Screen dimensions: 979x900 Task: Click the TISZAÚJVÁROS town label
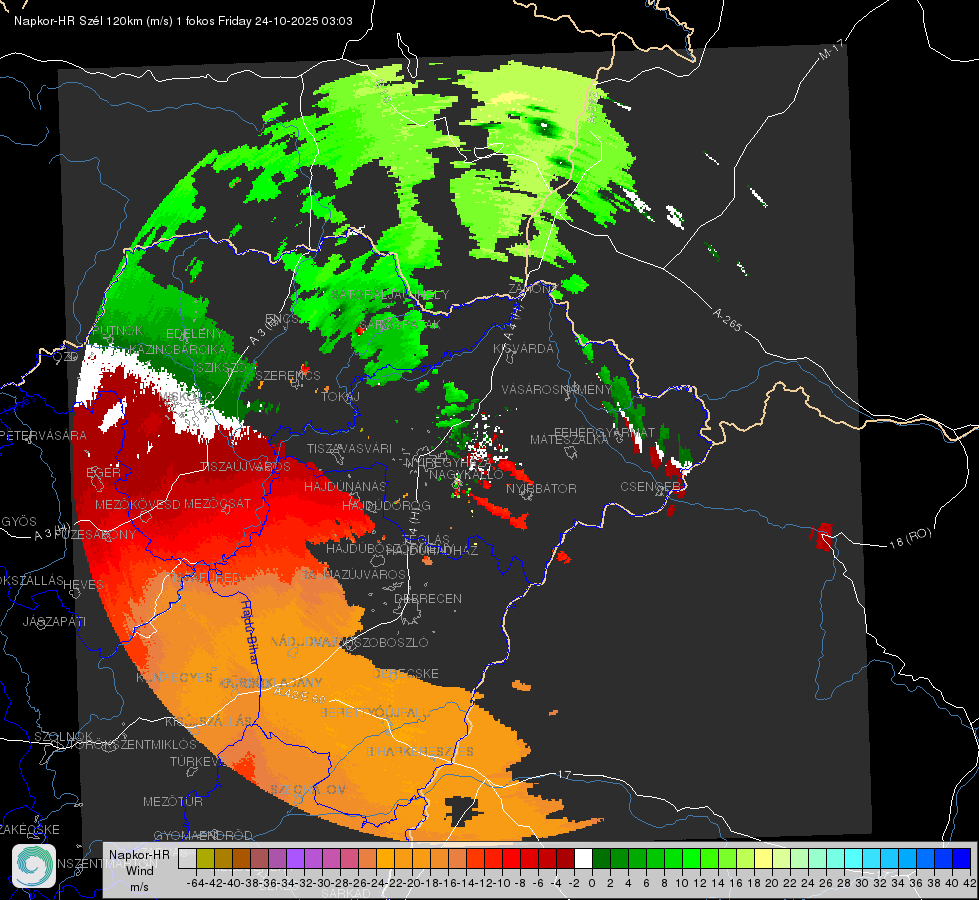[245, 466]
